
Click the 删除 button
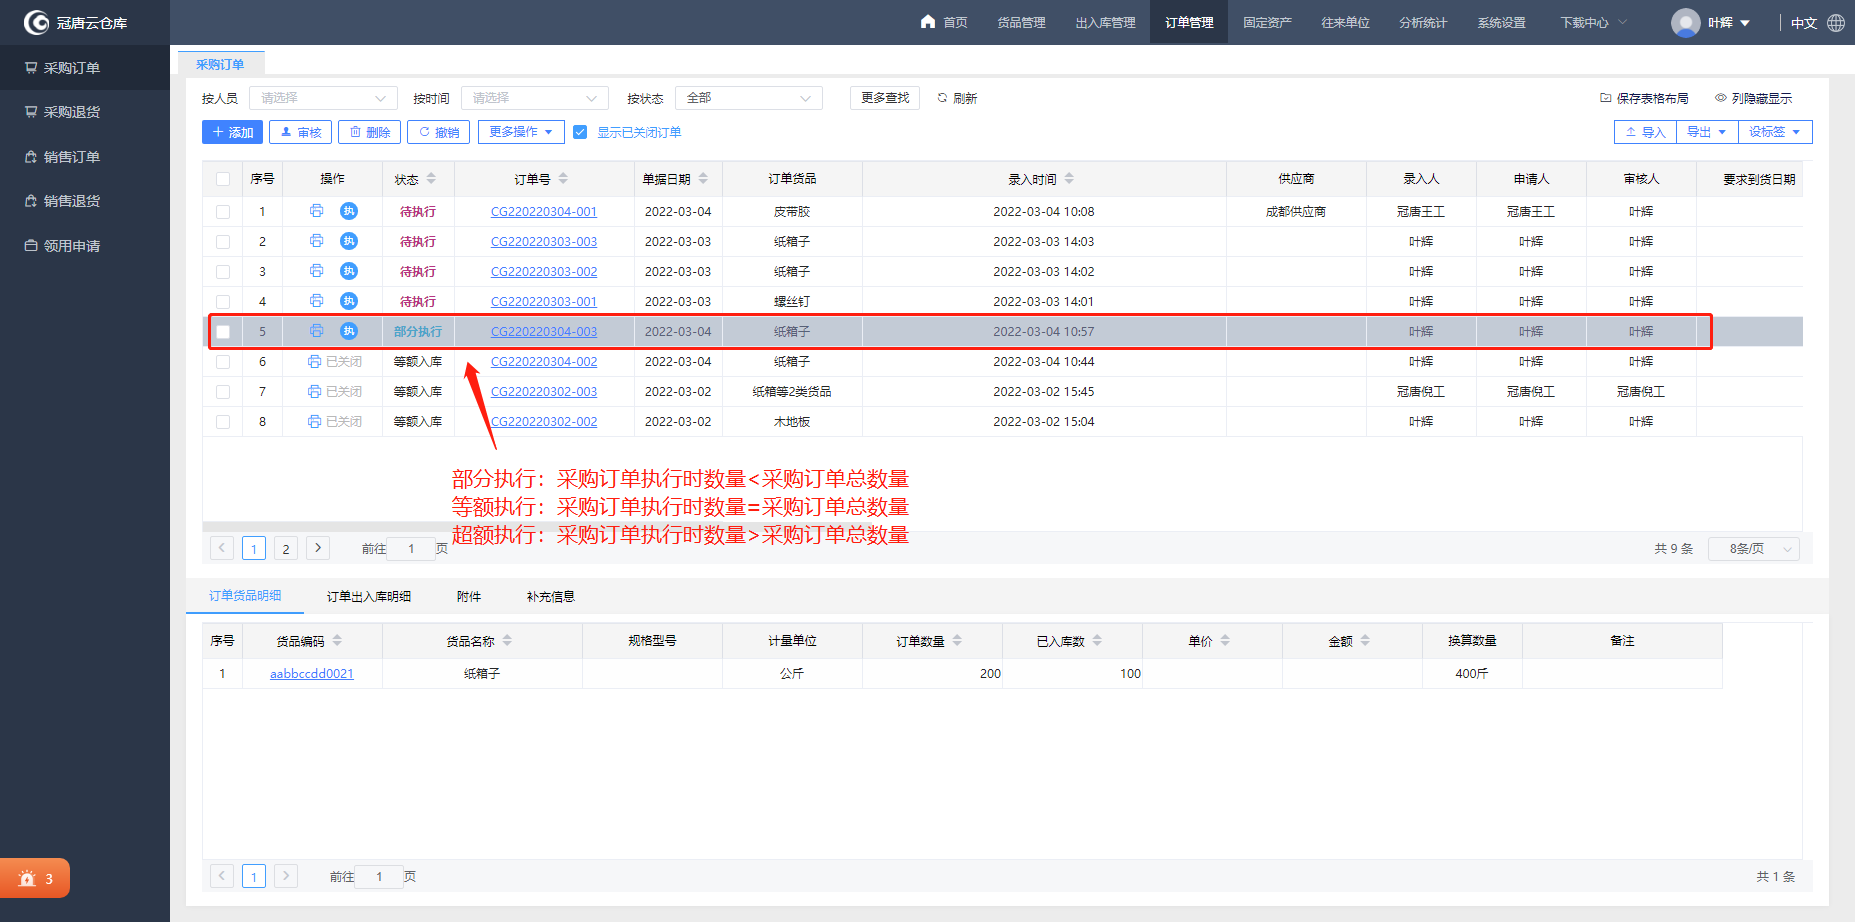point(370,132)
